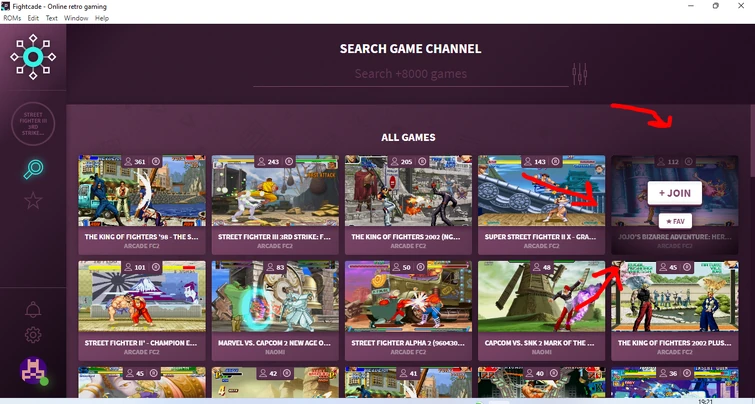The image size is (755, 404).
Task: Click the person icon showing 361 players
Action: [x=129, y=162]
